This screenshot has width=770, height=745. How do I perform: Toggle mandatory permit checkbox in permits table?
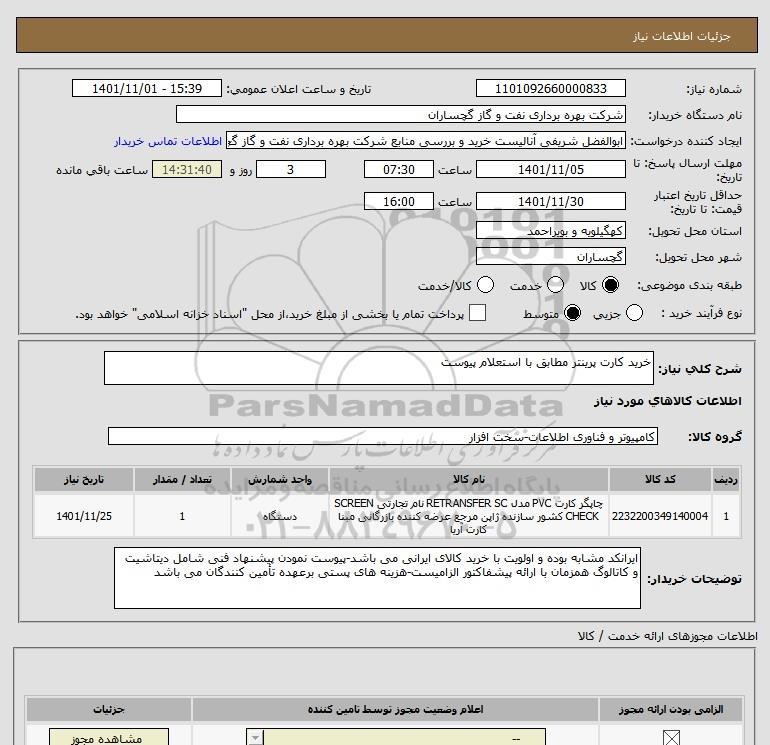pyautogui.click(x=671, y=738)
